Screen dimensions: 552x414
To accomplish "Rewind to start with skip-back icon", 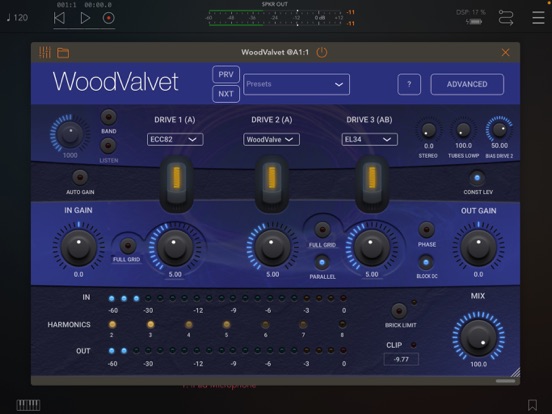I will [x=59, y=18].
